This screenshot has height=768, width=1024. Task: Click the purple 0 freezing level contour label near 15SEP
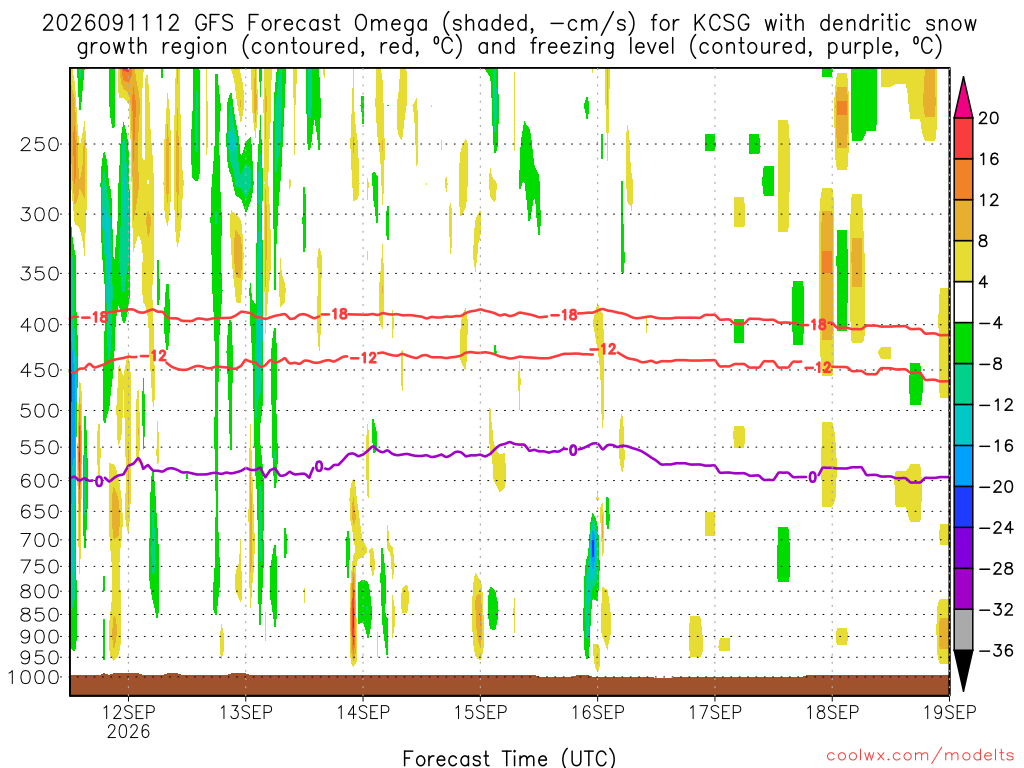573,450
